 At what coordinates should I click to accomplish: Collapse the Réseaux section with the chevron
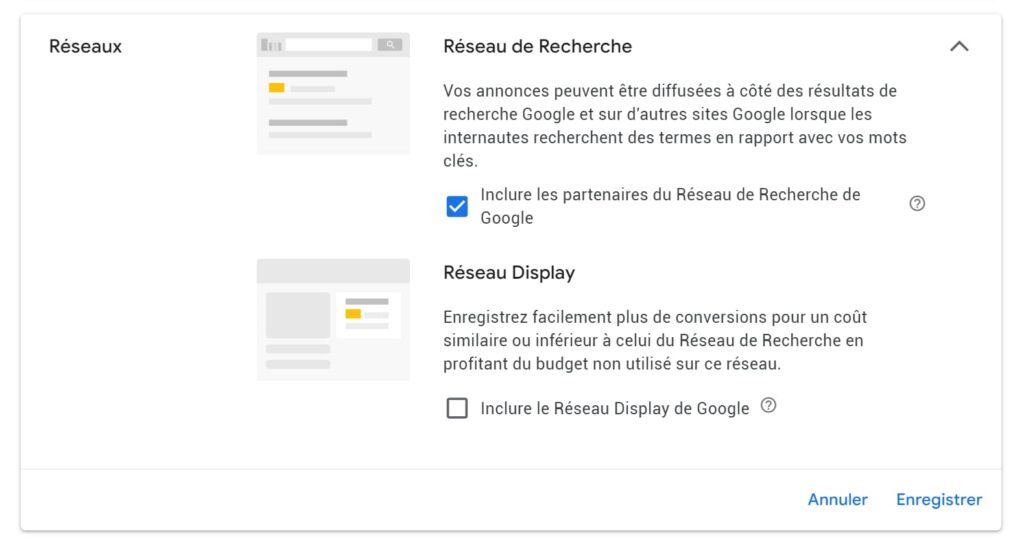coord(959,46)
